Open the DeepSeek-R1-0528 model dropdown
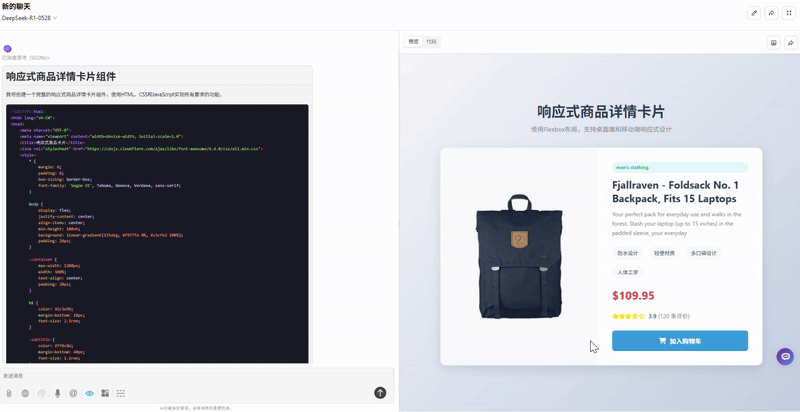This screenshot has height=412, width=800. pos(29,17)
